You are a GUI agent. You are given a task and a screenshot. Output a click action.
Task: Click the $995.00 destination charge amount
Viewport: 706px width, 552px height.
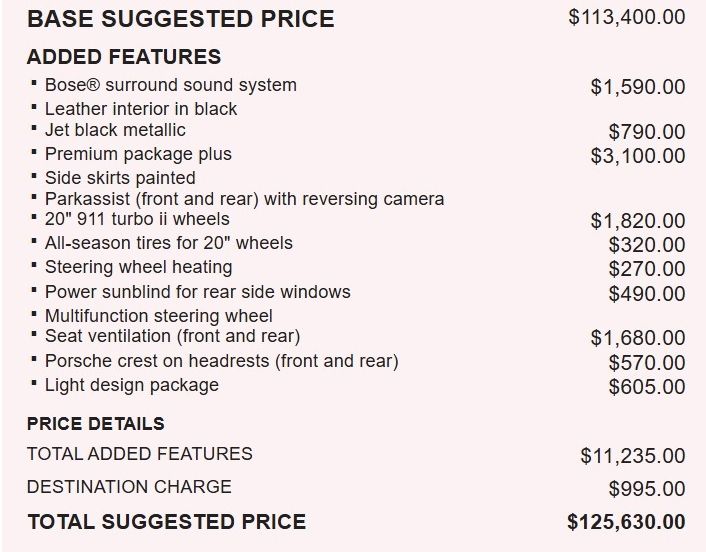[x=646, y=489]
